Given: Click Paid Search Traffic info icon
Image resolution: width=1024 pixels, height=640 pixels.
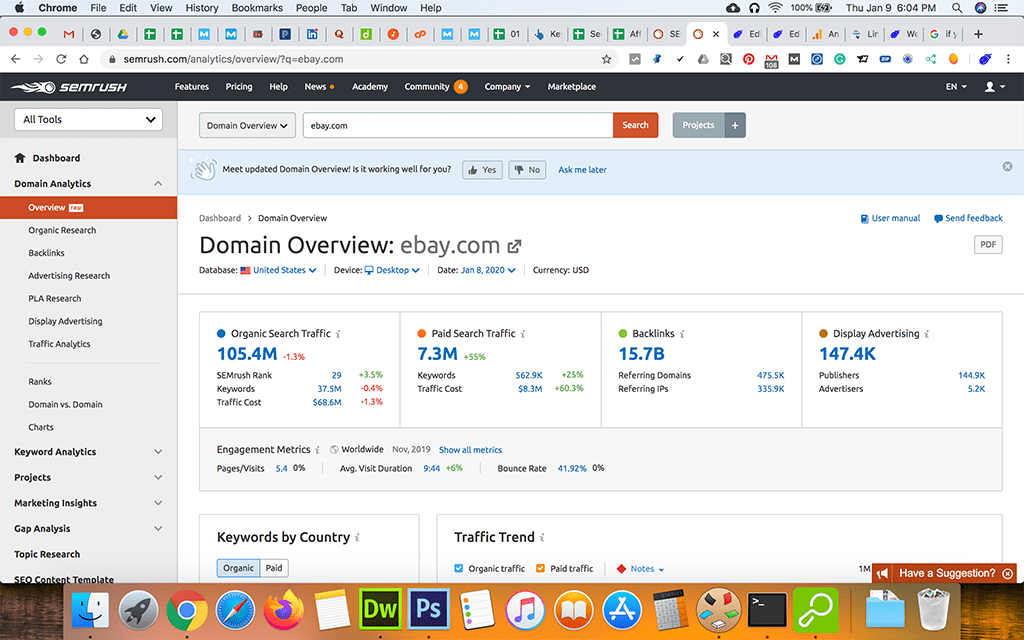Looking at the screenshot, I should click(x=522, y=334).
